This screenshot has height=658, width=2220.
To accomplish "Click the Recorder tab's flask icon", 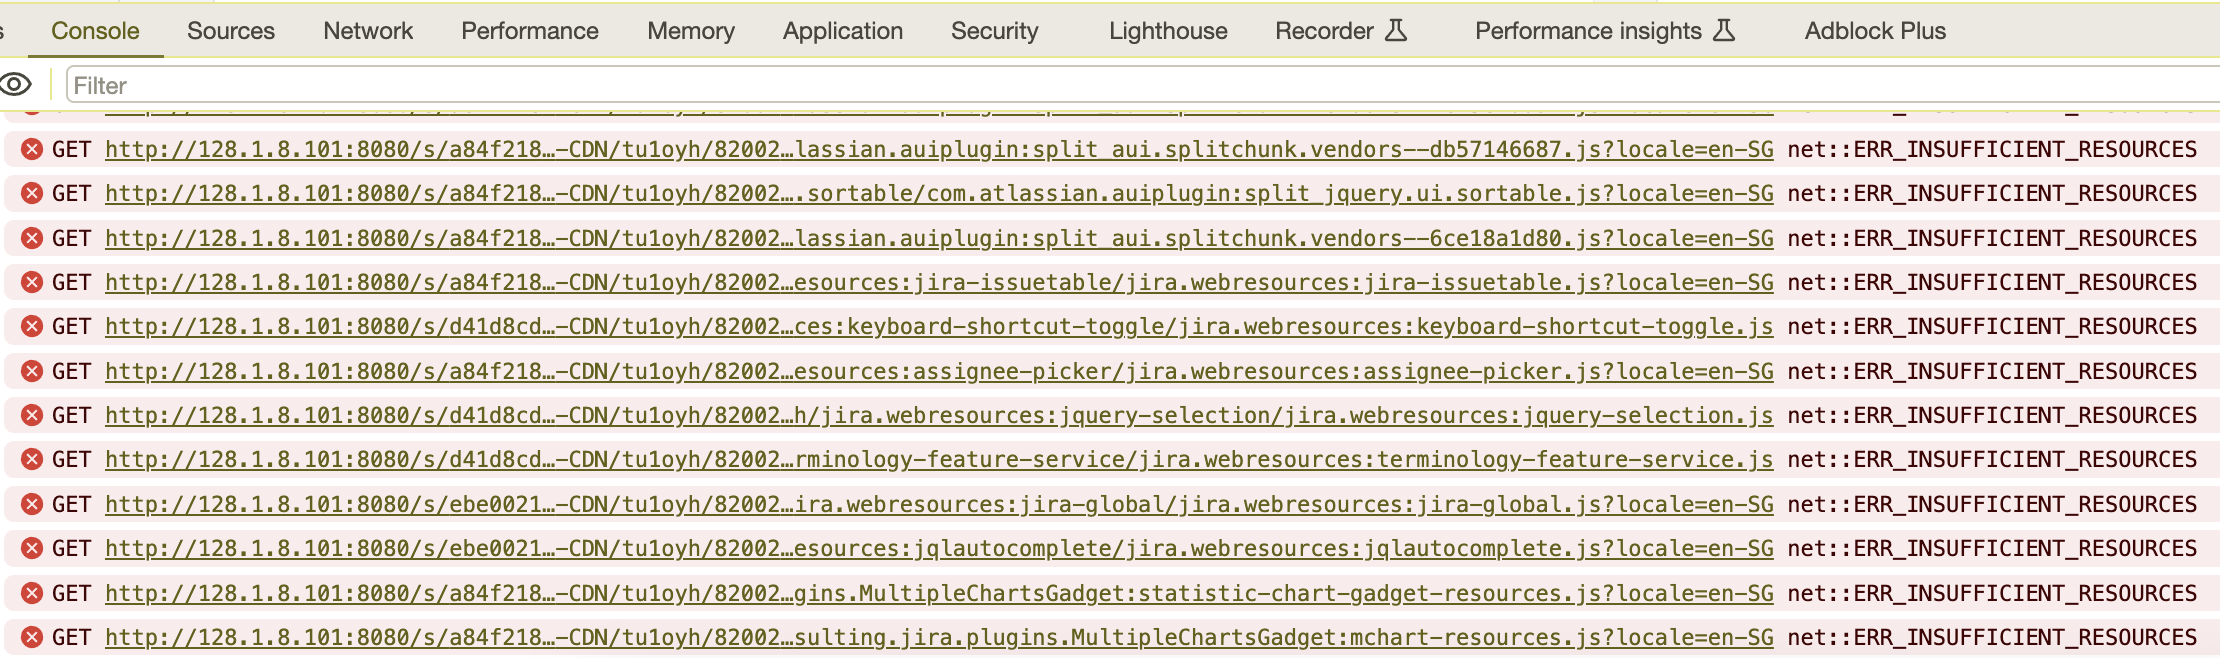I will (x=1396, y=31).
